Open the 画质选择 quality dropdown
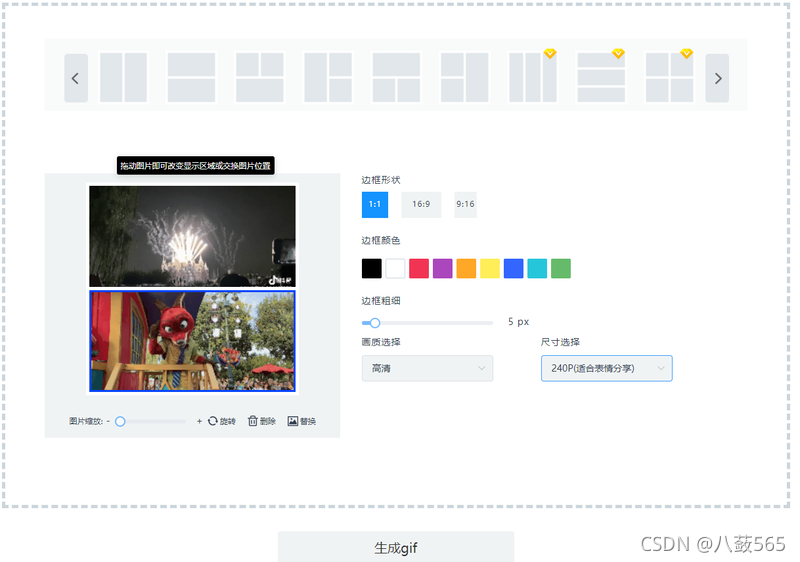800x562 pixels. [427, 368]
